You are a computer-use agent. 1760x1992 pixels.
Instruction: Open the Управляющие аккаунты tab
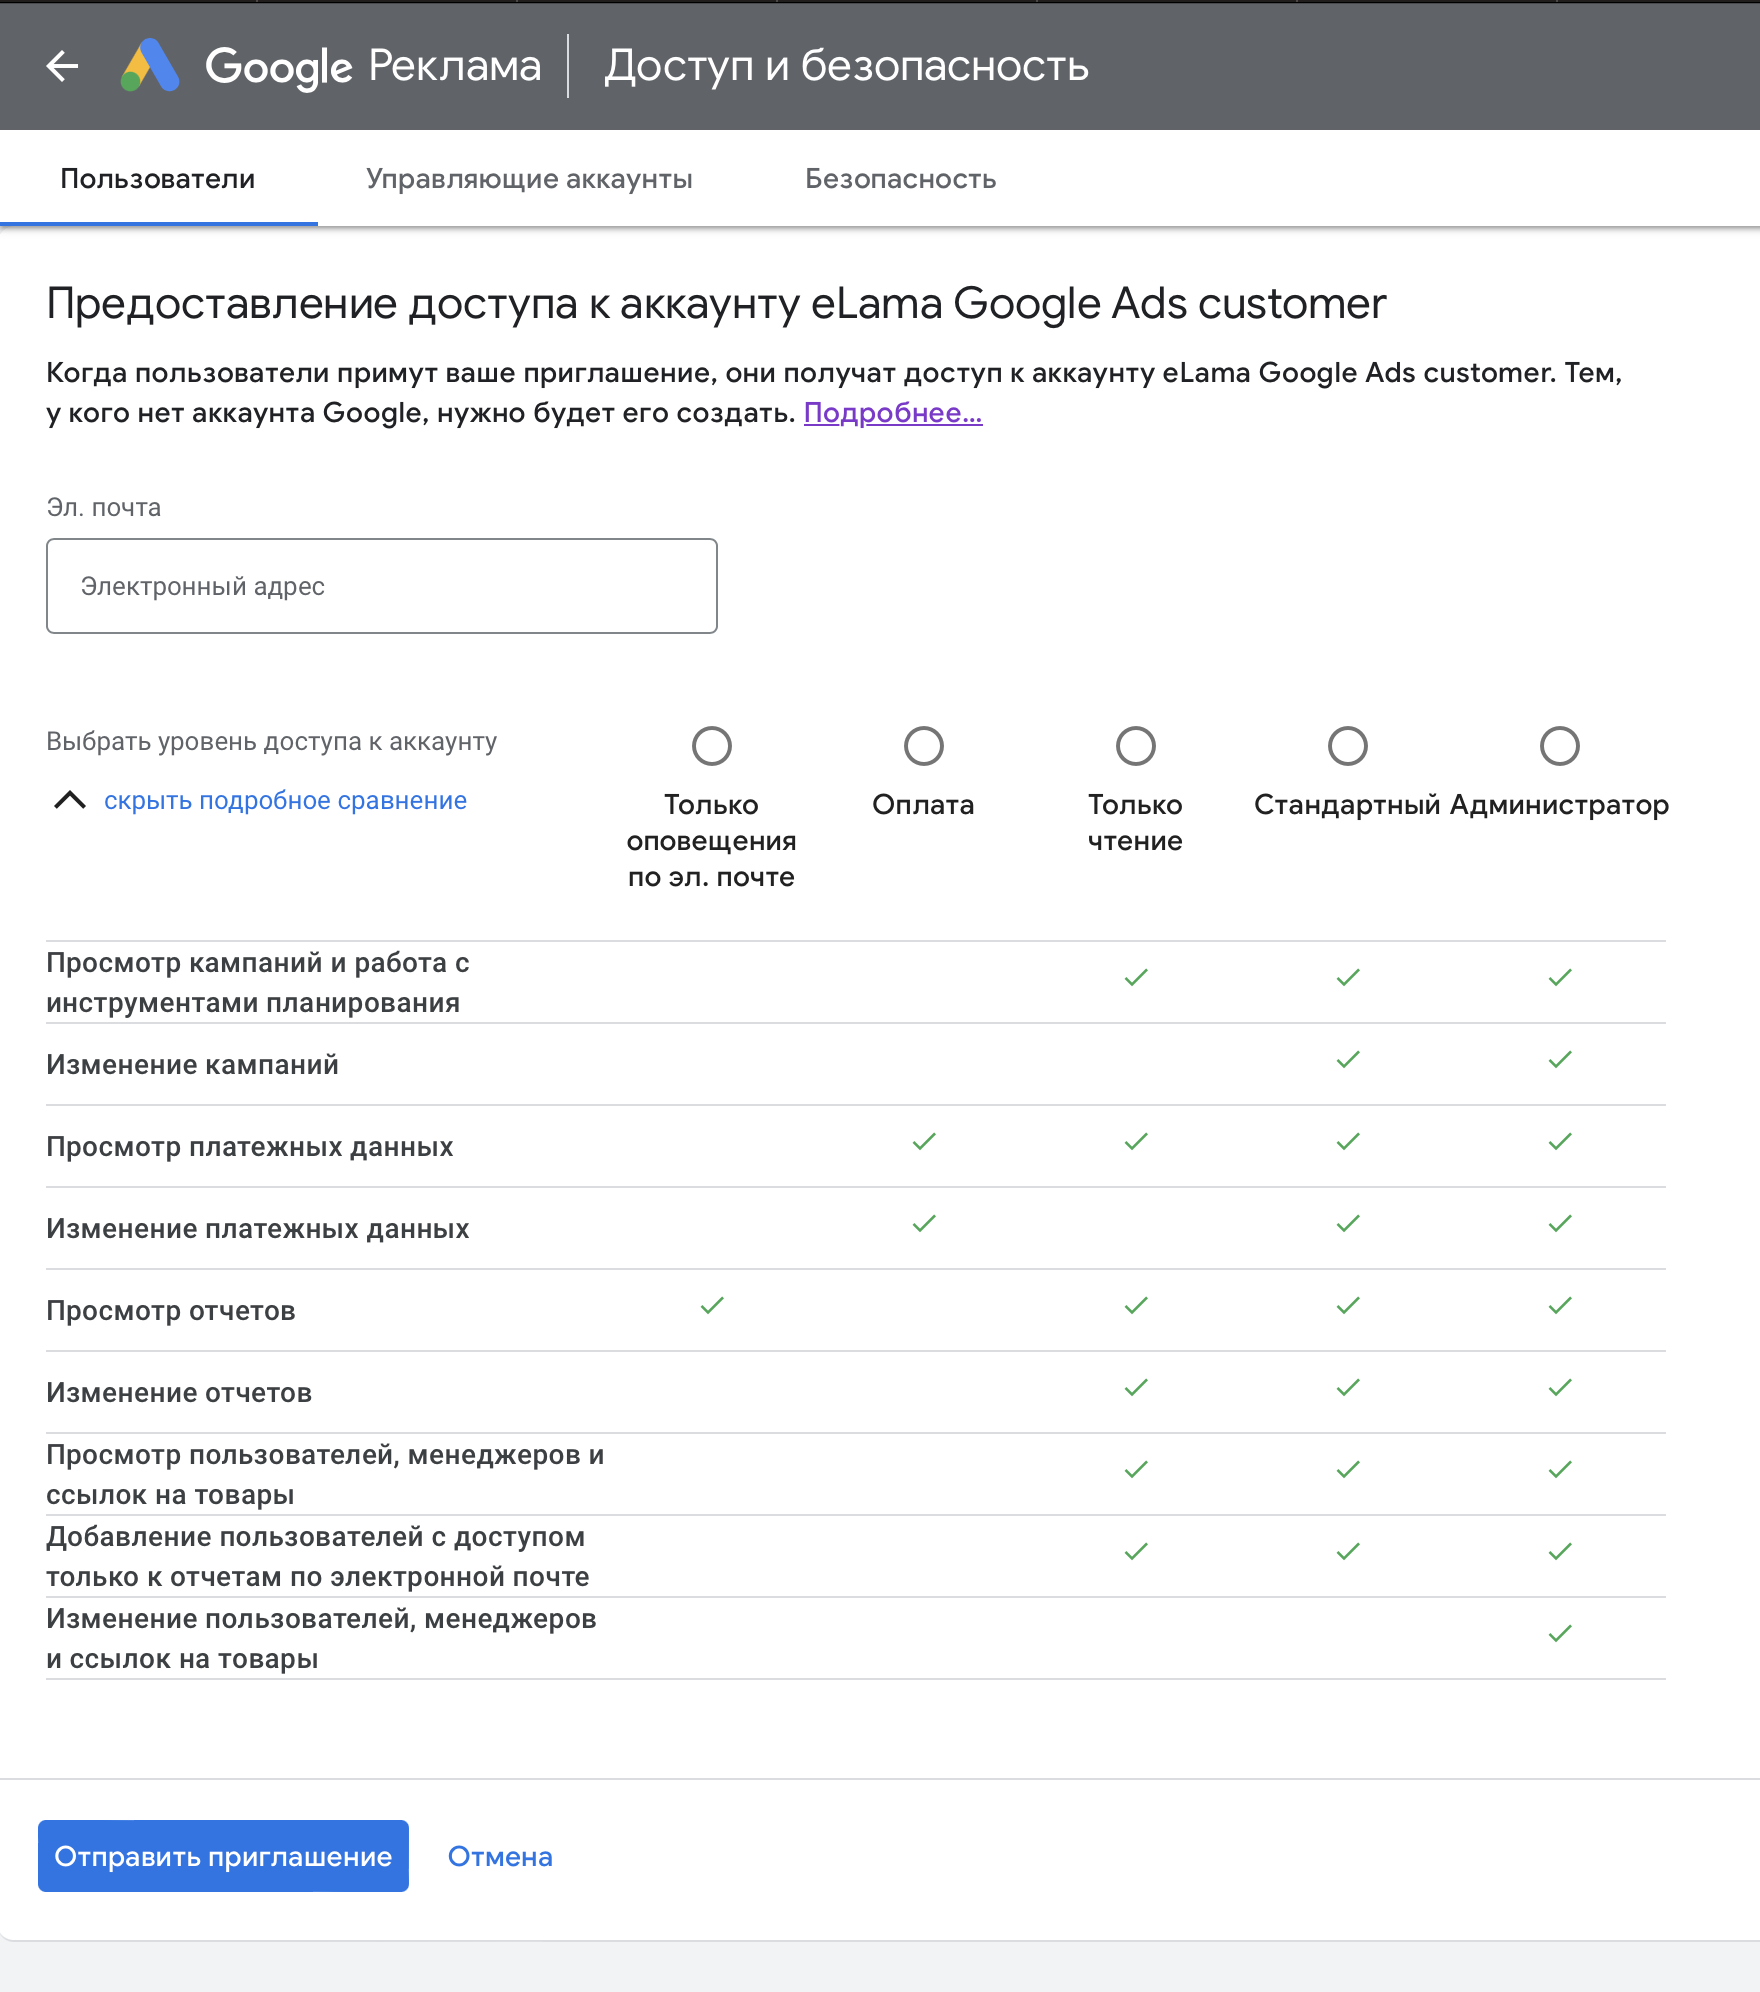(x=529, y=179)
